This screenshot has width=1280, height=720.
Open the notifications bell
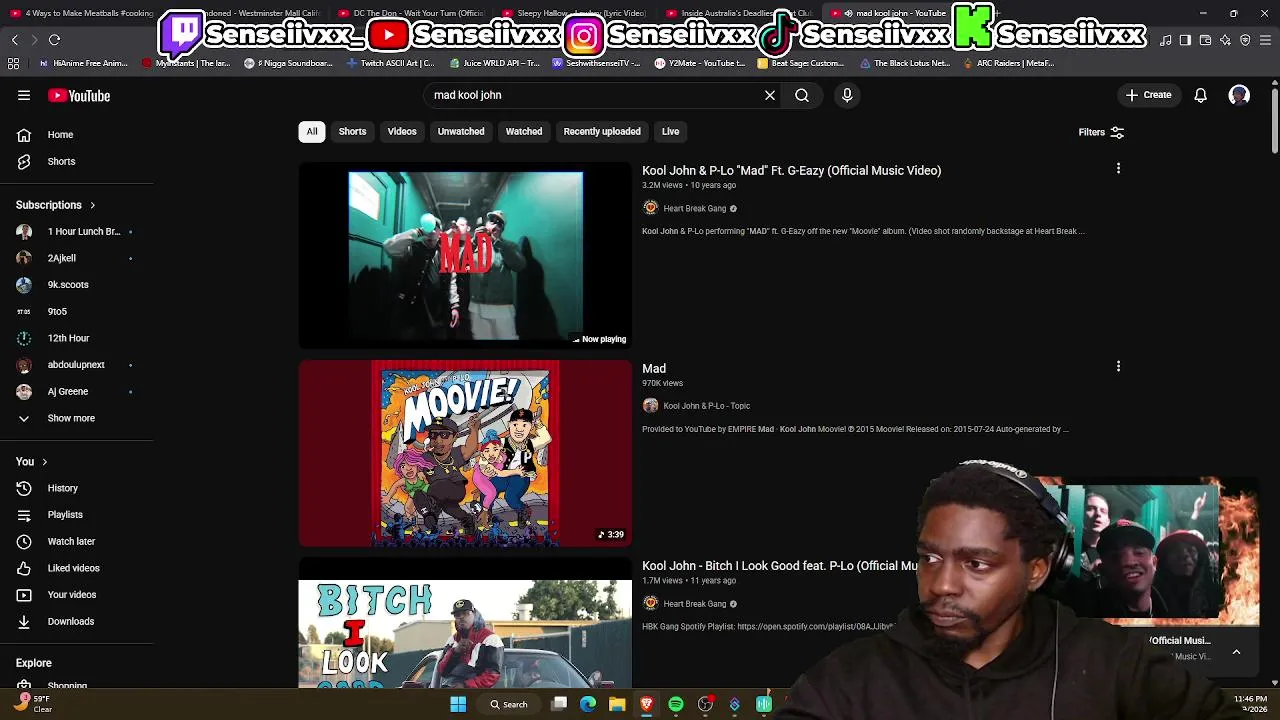1201,95
